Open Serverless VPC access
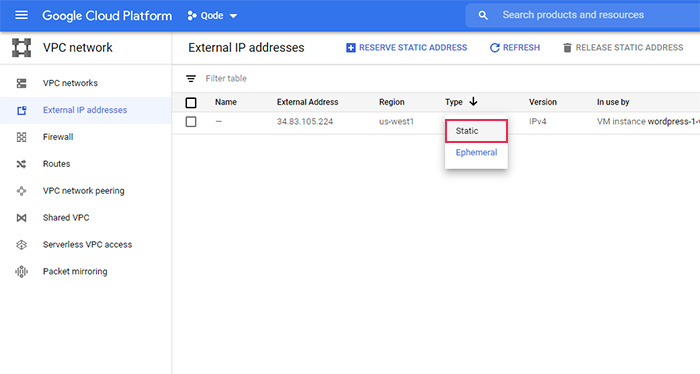Screen dimensions: 700x374 pos(88,245)
